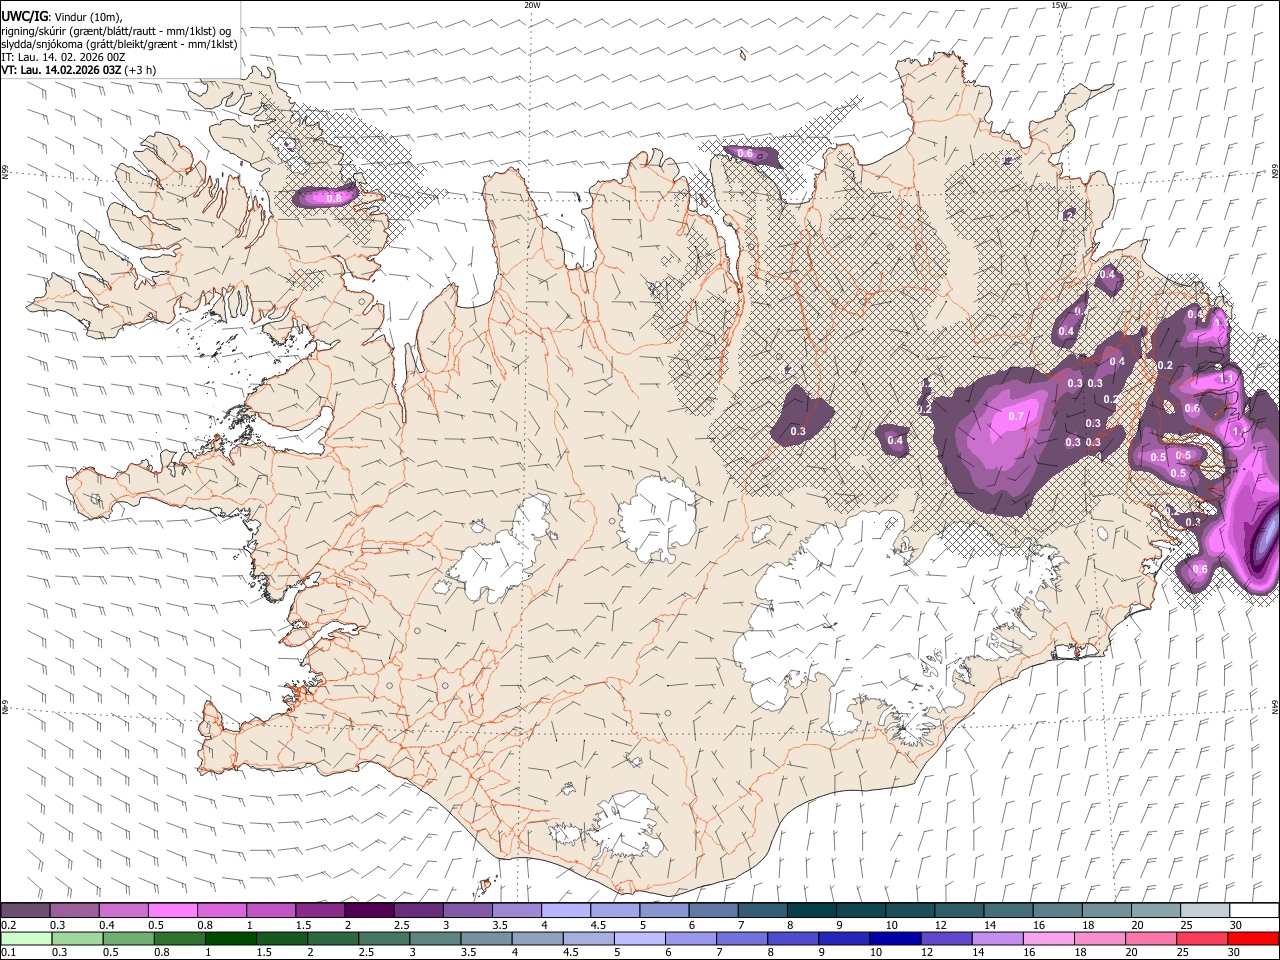Click the "0.4" label in the upper legend row

pos(106,925)
